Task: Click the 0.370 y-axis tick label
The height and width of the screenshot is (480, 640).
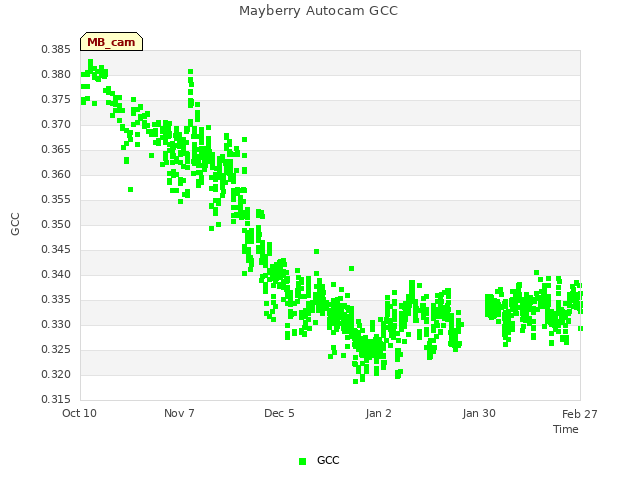Action: 56,124
